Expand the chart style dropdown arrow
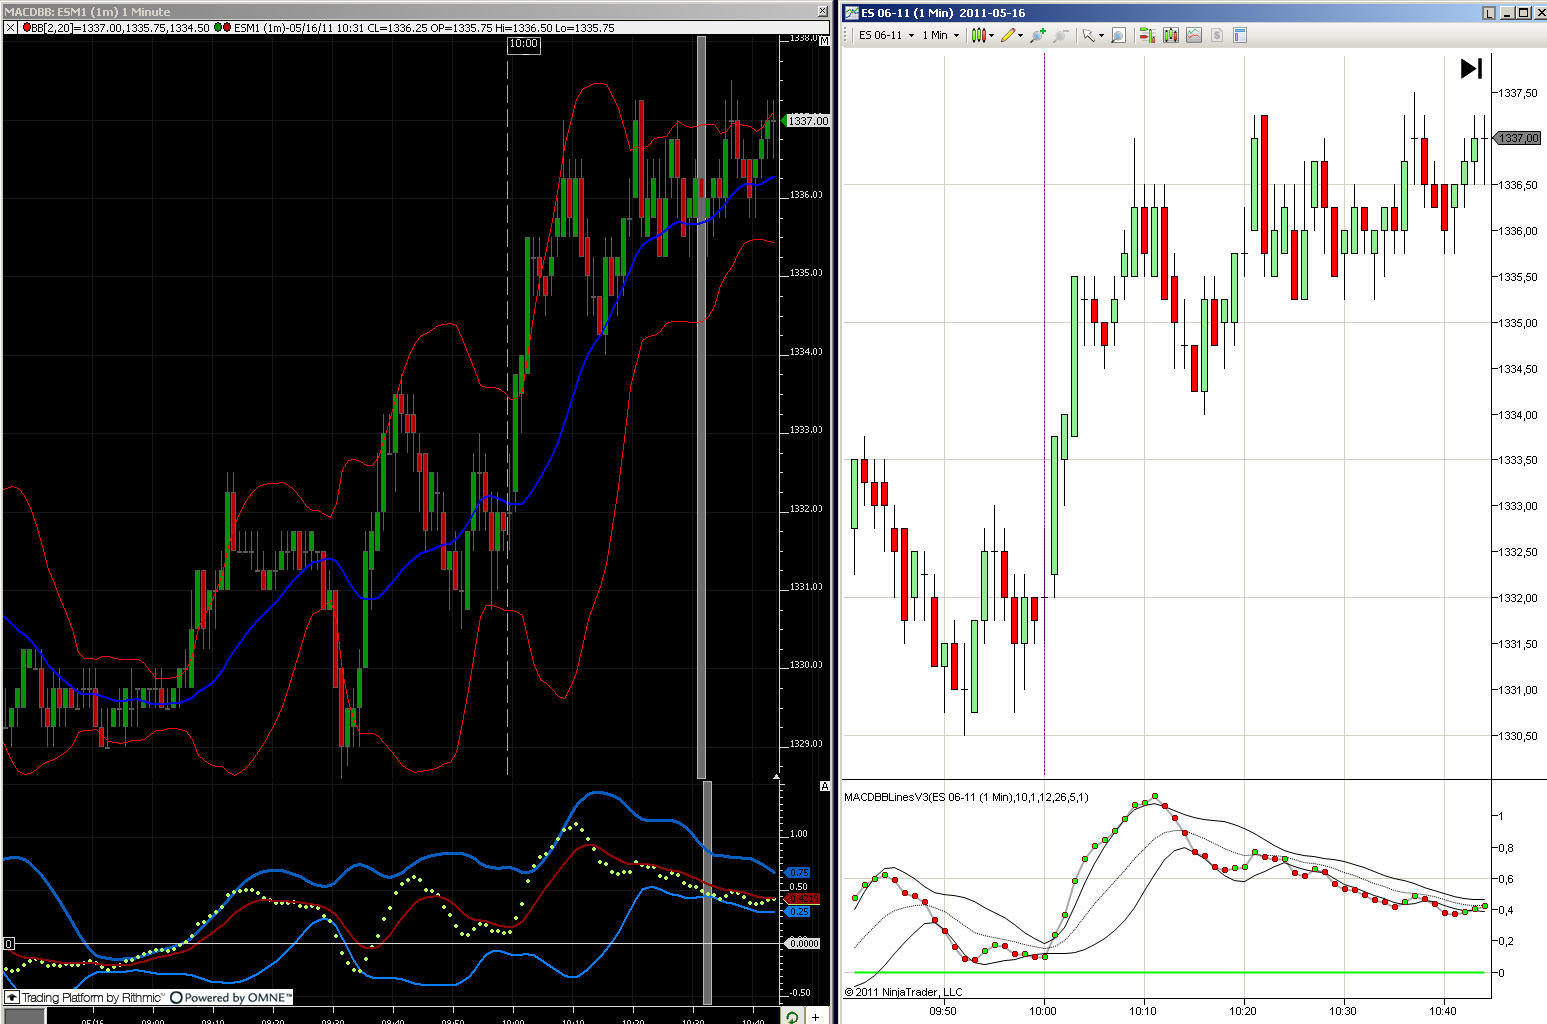 tap(992, 35)
